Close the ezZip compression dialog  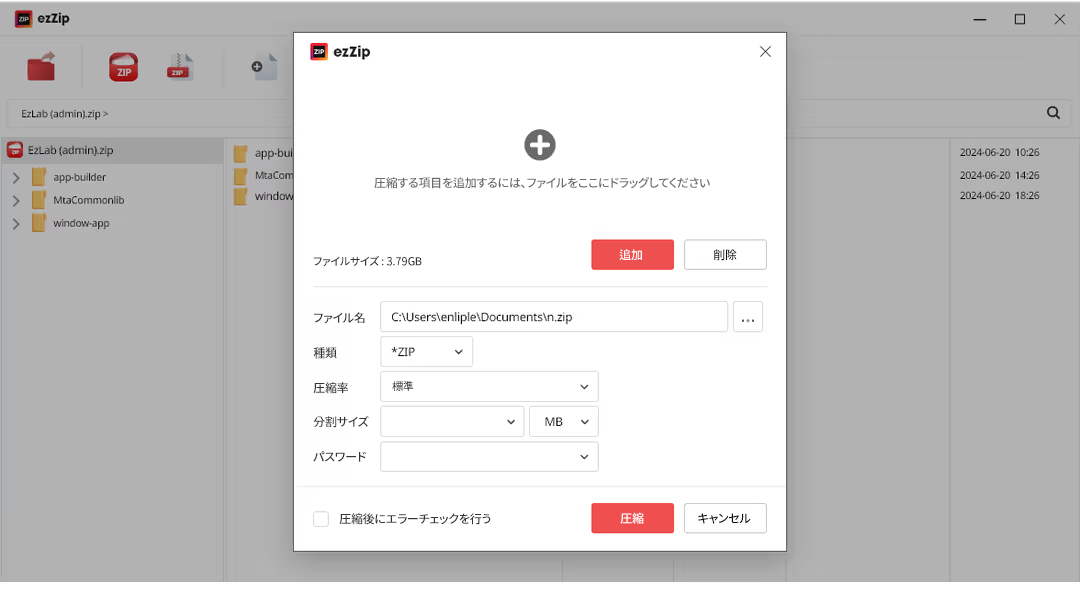[x=765, y=52]
